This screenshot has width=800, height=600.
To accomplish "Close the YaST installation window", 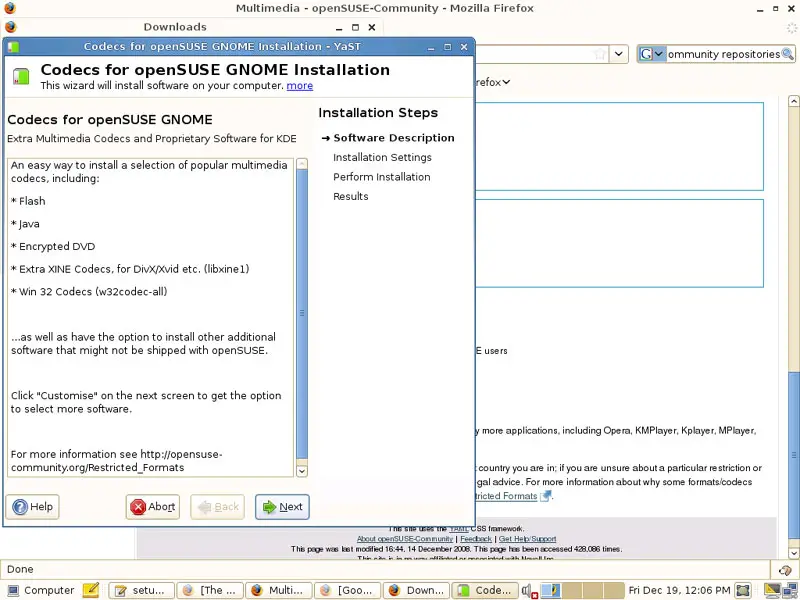I will point(464,47).
